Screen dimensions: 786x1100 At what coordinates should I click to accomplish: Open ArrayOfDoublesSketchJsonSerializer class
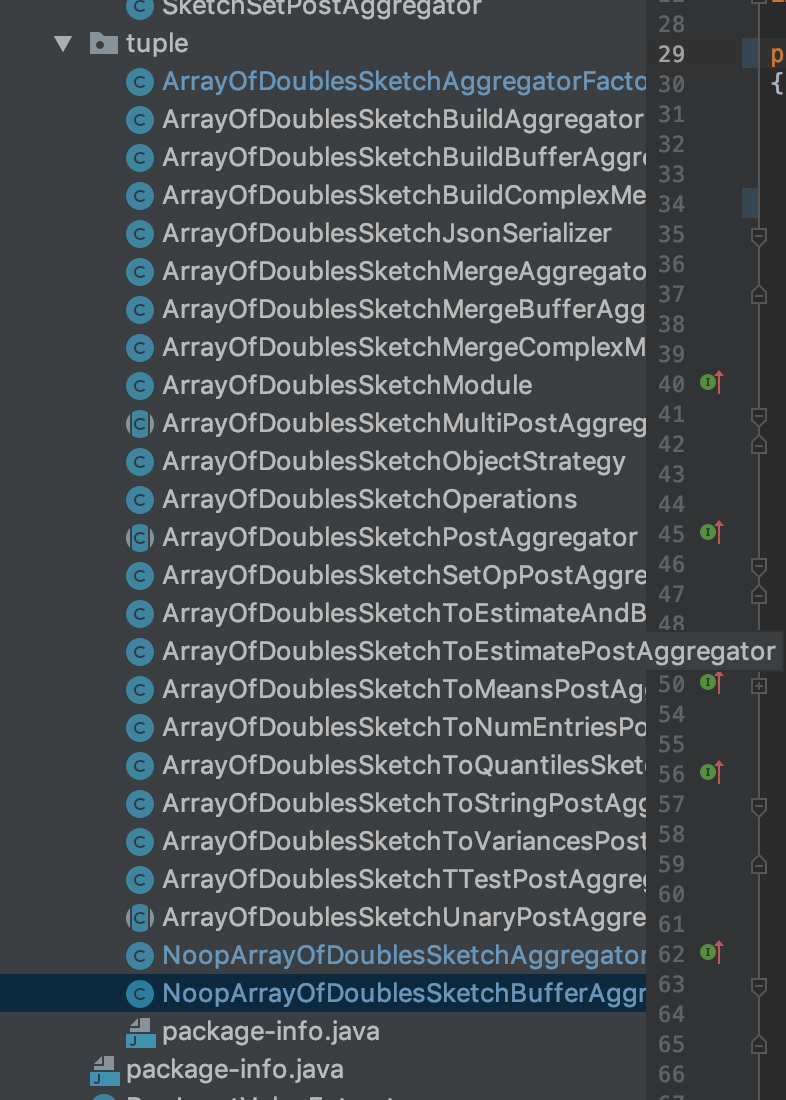coord(387,234)
